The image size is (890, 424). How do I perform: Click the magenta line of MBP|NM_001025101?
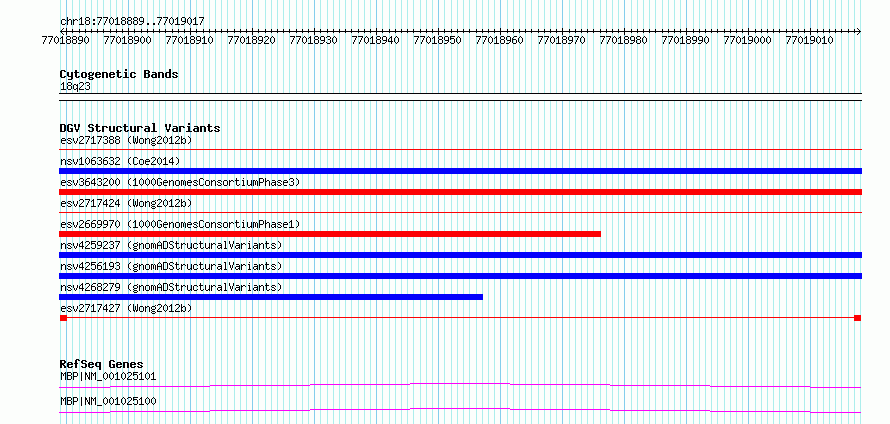pyautogui.click(x=460, y=385)
